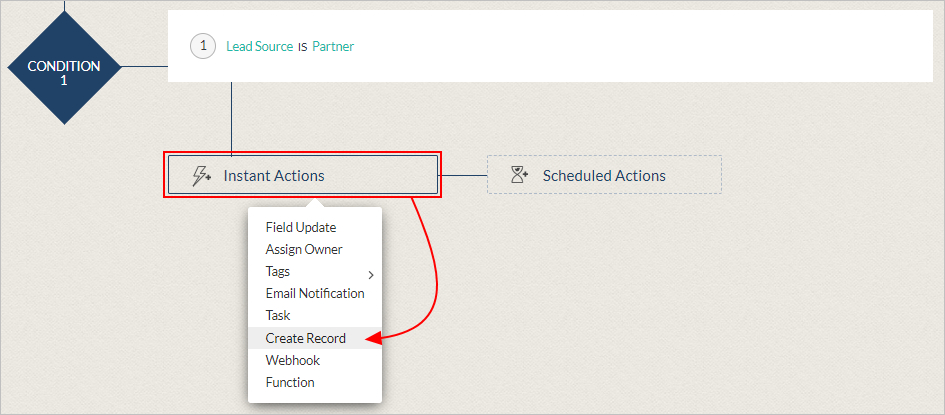Expand the Tags submenu chevron arrow
Image resolution: width=945 pixels, height=415 pixels.
click(x=371, y=275)
